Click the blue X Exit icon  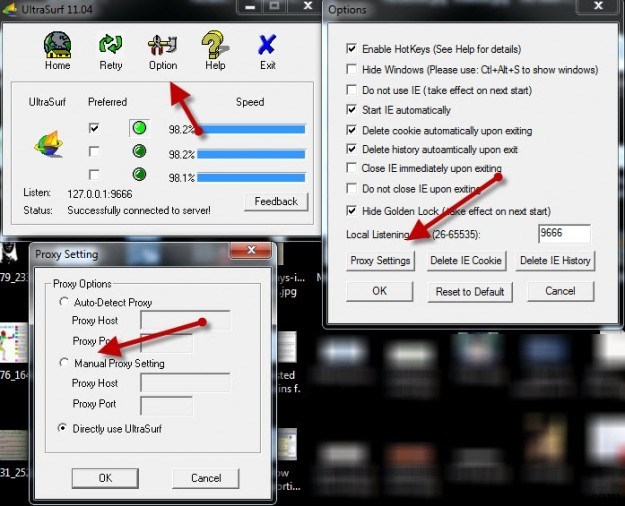pyautogui.click(x=267, y=51)
